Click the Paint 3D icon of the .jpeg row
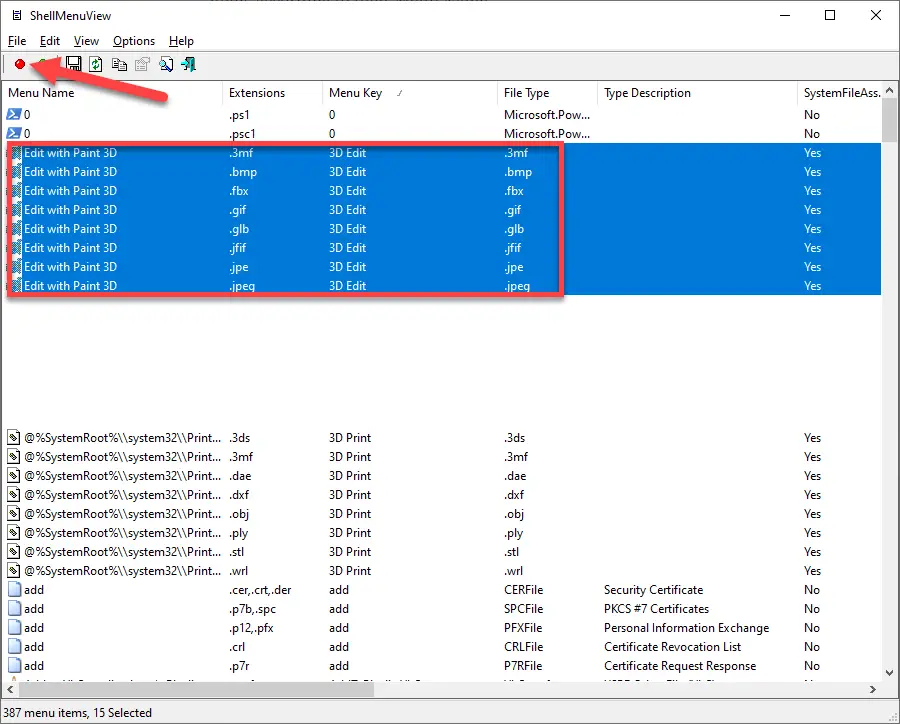Image resolution: width=900 pixels, height=724 pixels. 16,285
